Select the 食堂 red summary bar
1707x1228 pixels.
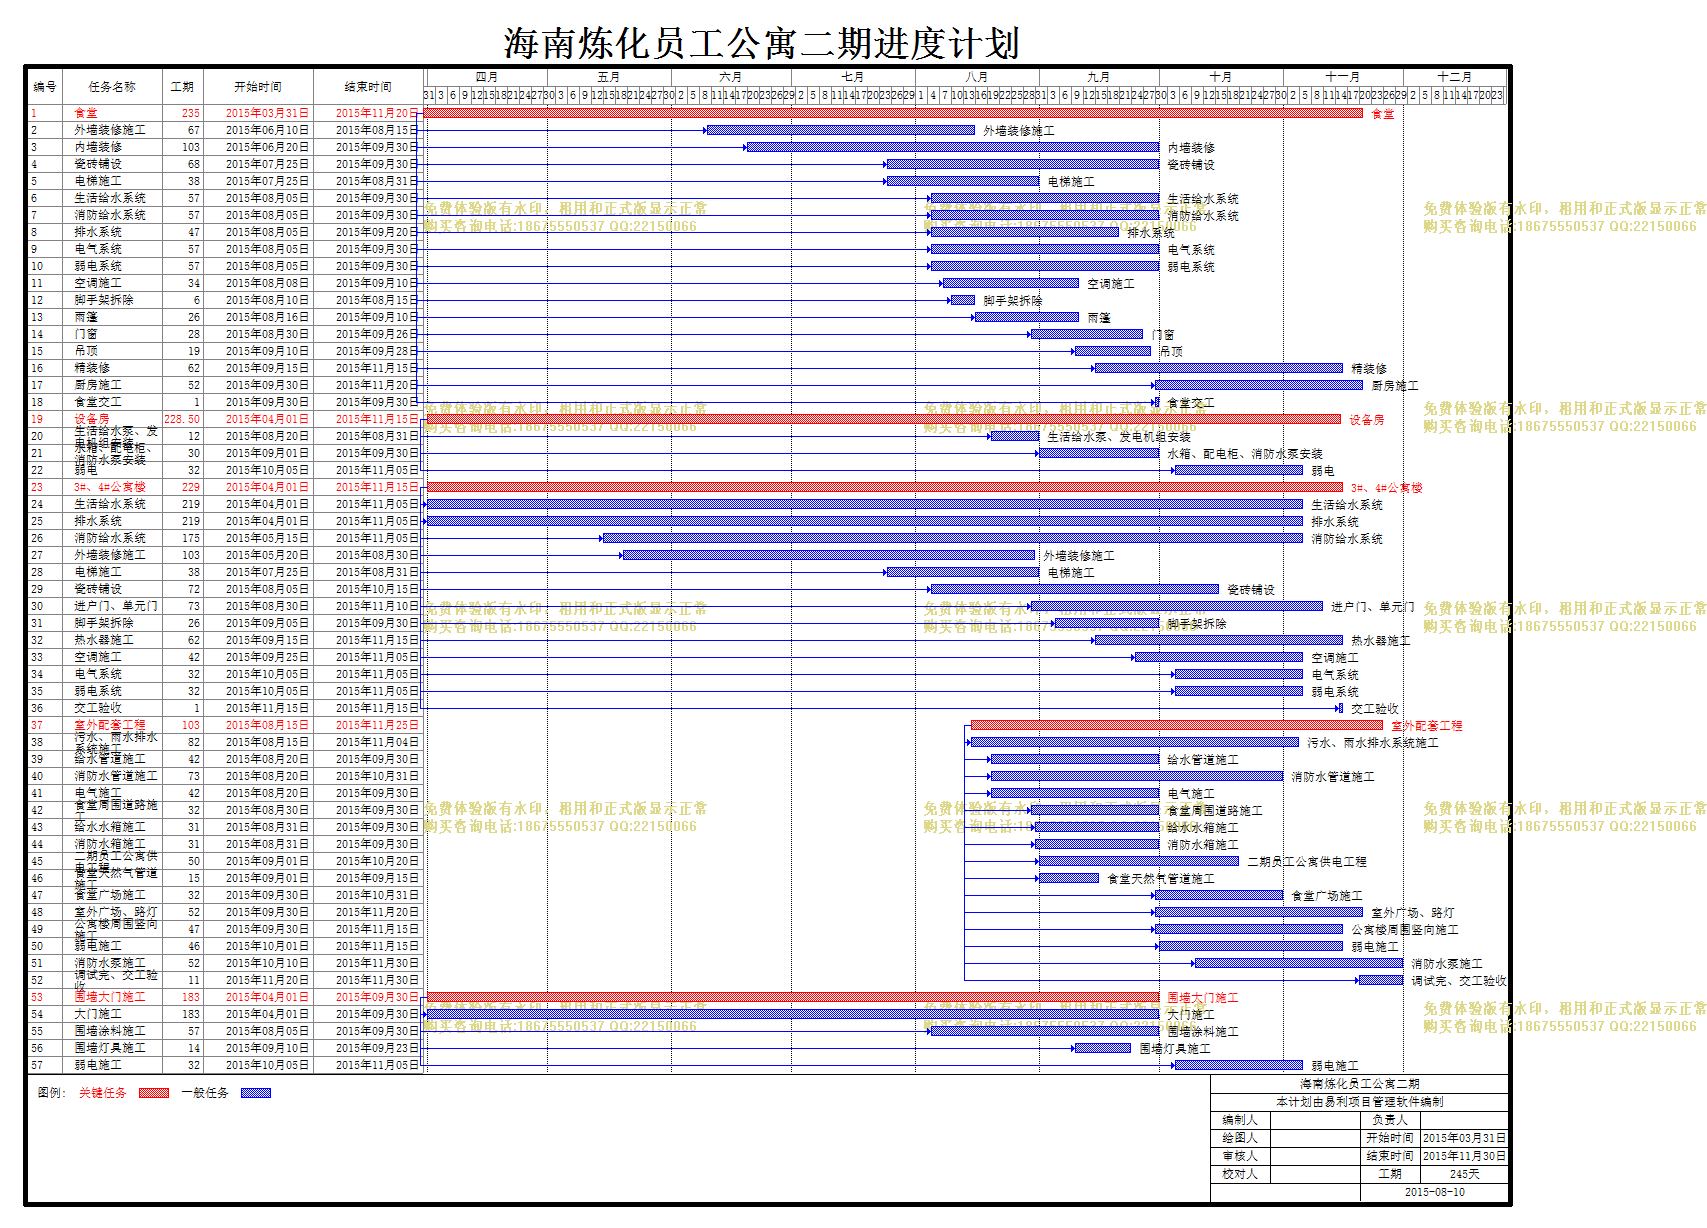click(x=894, y=113)
